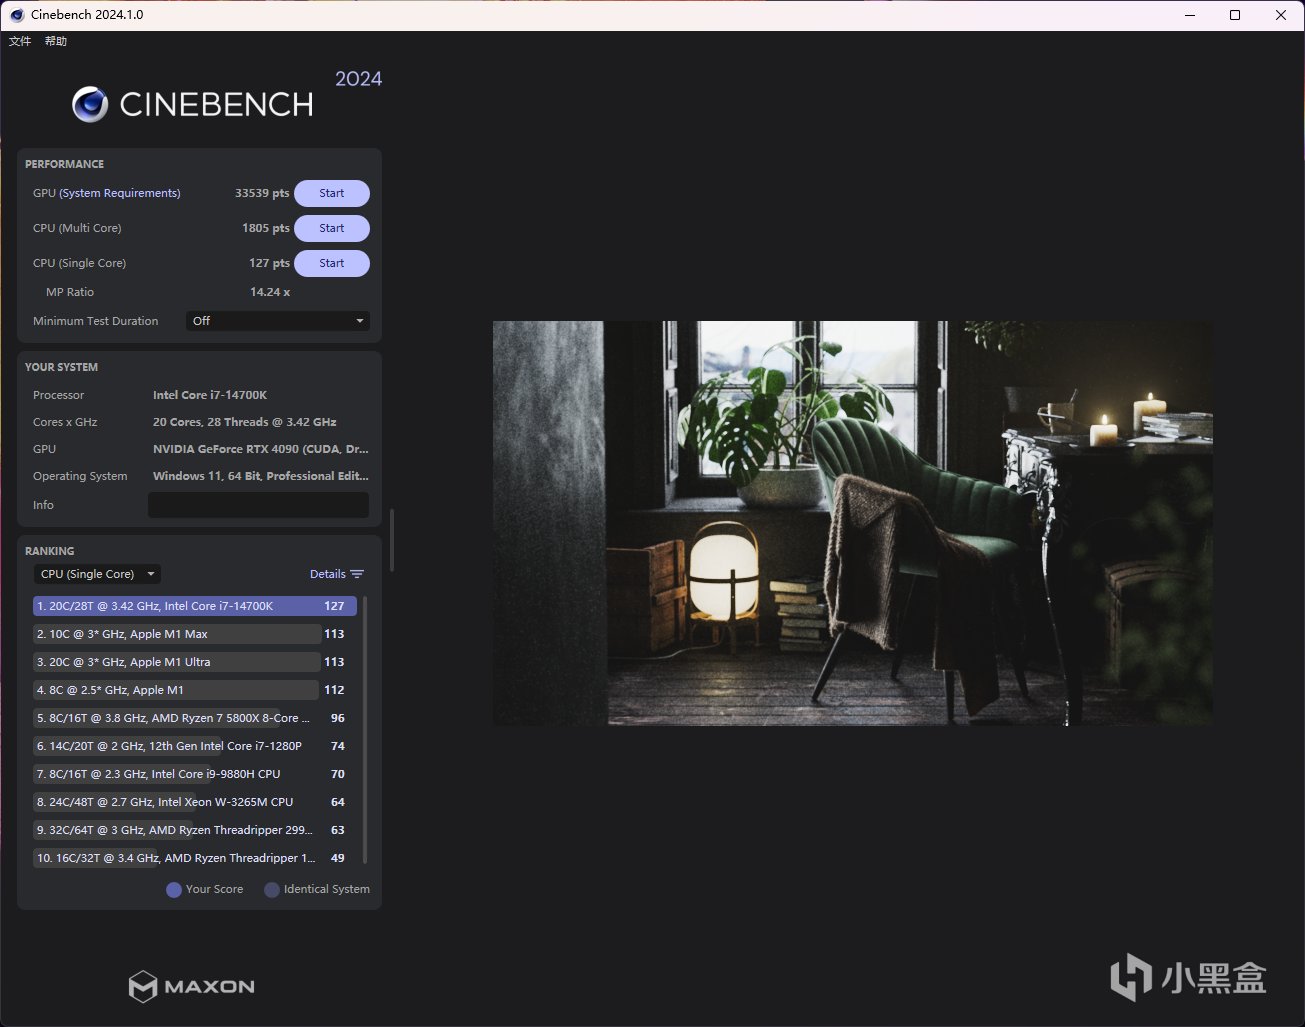Click the Details filter lines icon
1305x1027 pixels.
(357, 574)
